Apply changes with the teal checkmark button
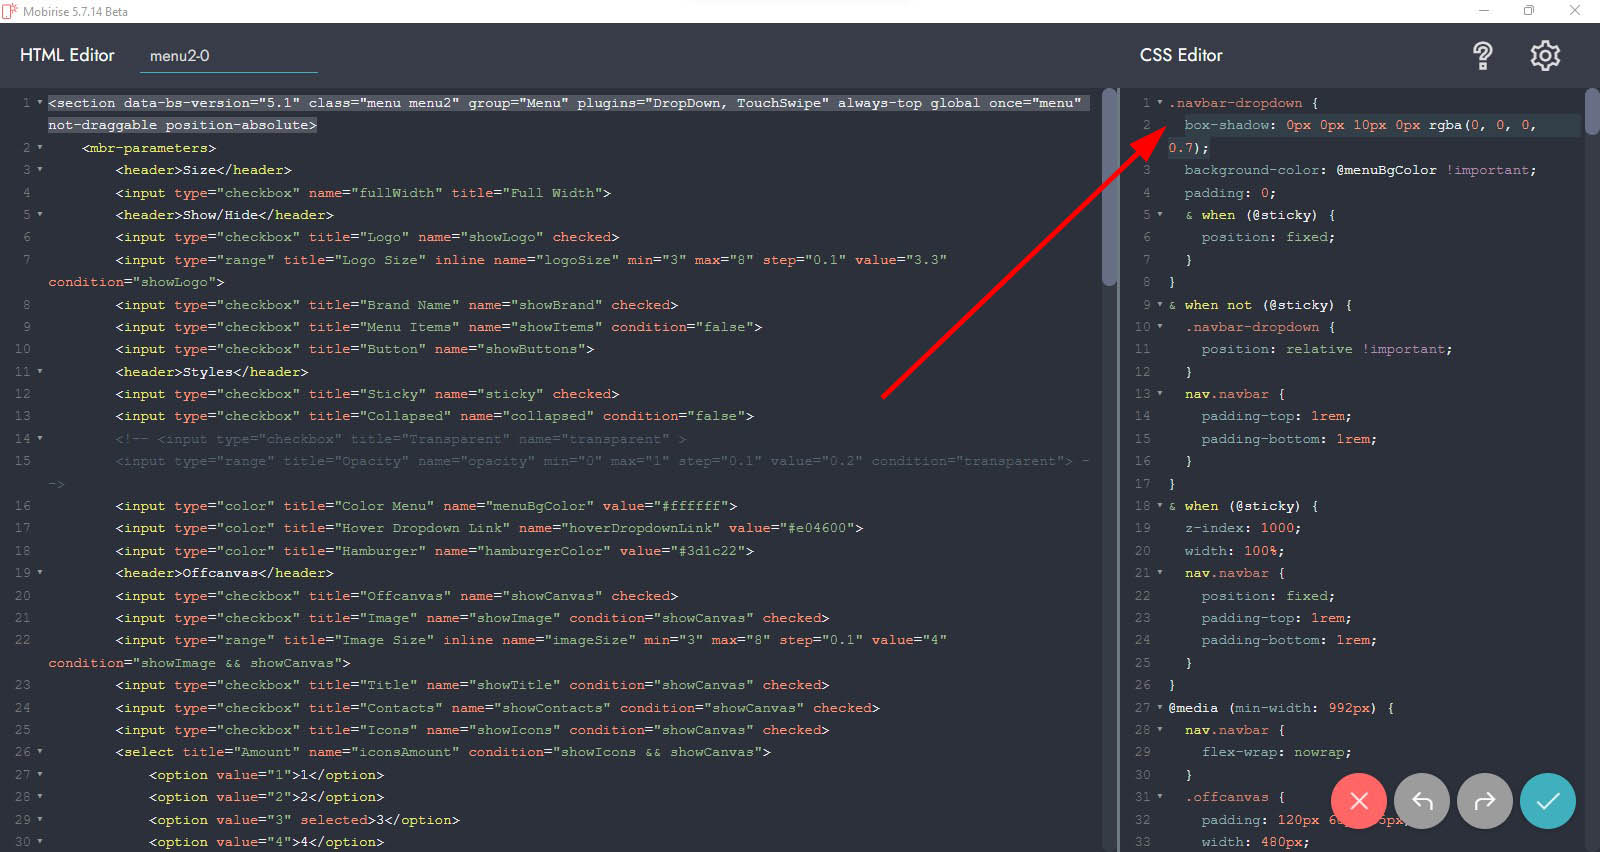 click(x=1547, y=801)
